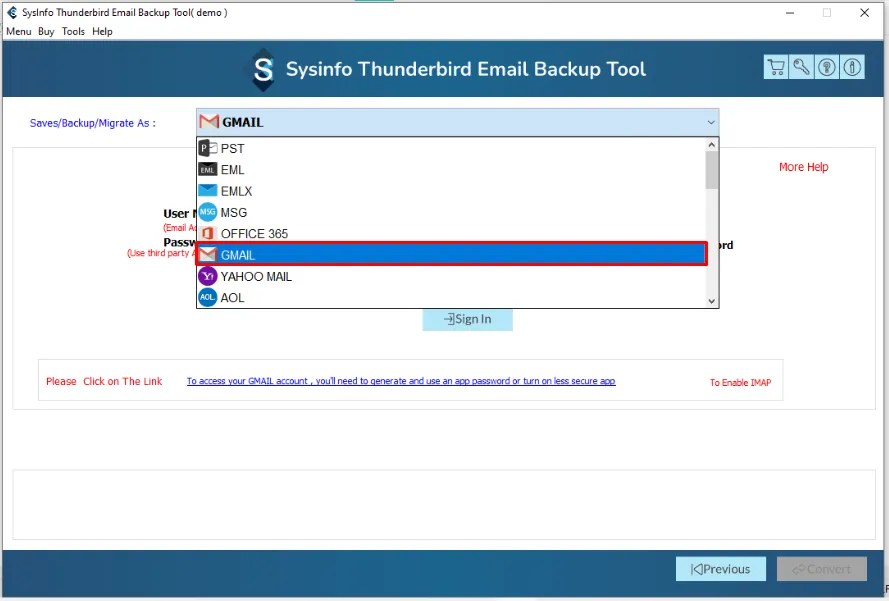Open the Help menu
The height and width of the screenshot is (601, 889).
click(x=103, y=31)
